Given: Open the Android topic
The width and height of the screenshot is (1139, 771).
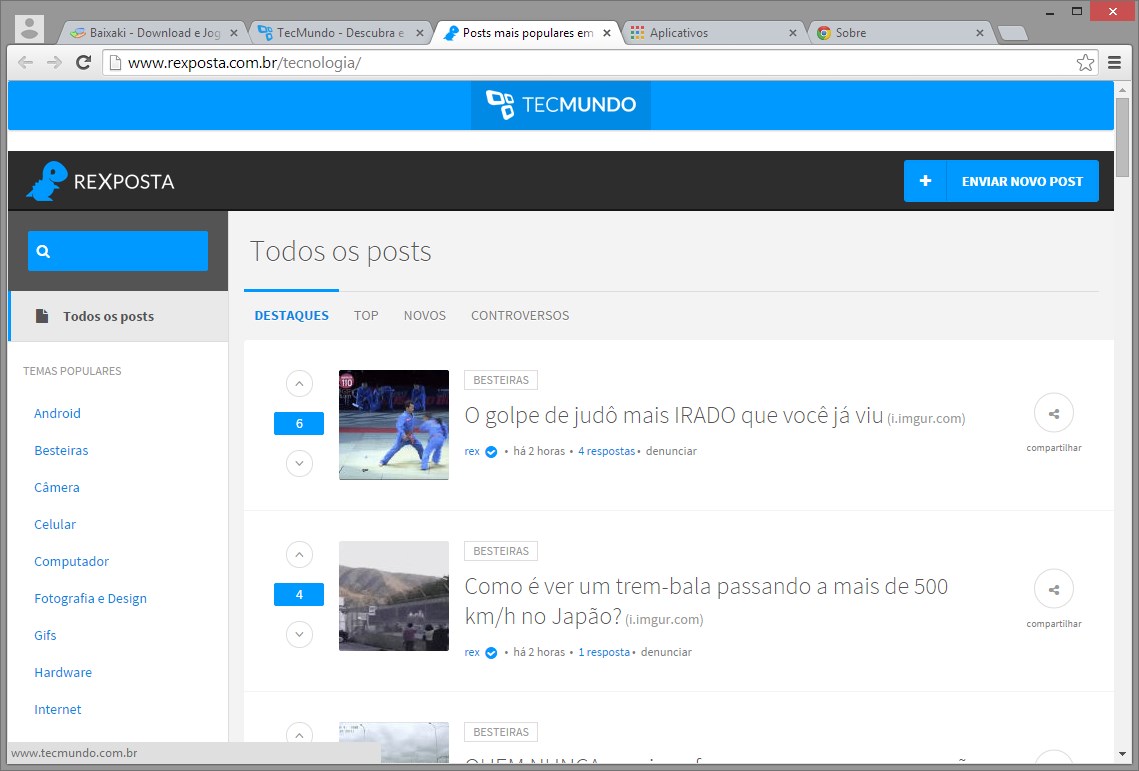Looking at the screenshot, I should 57,413.
